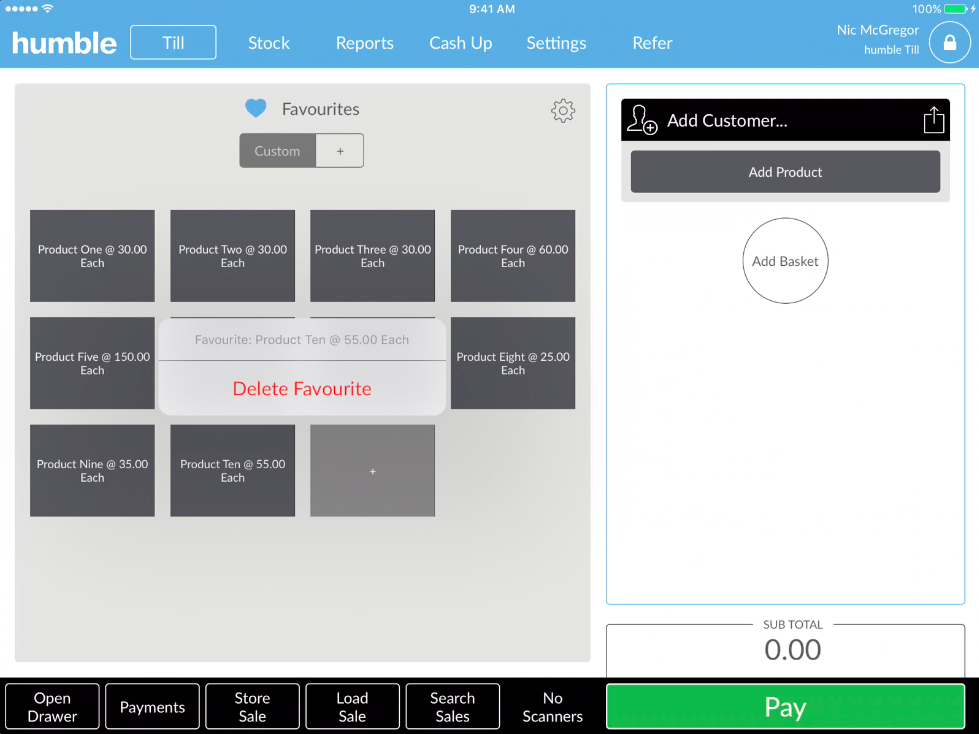Select the Product Four at 60.00 tile
The height and width of the screenshot is (734, 979).
pos(513,256)
